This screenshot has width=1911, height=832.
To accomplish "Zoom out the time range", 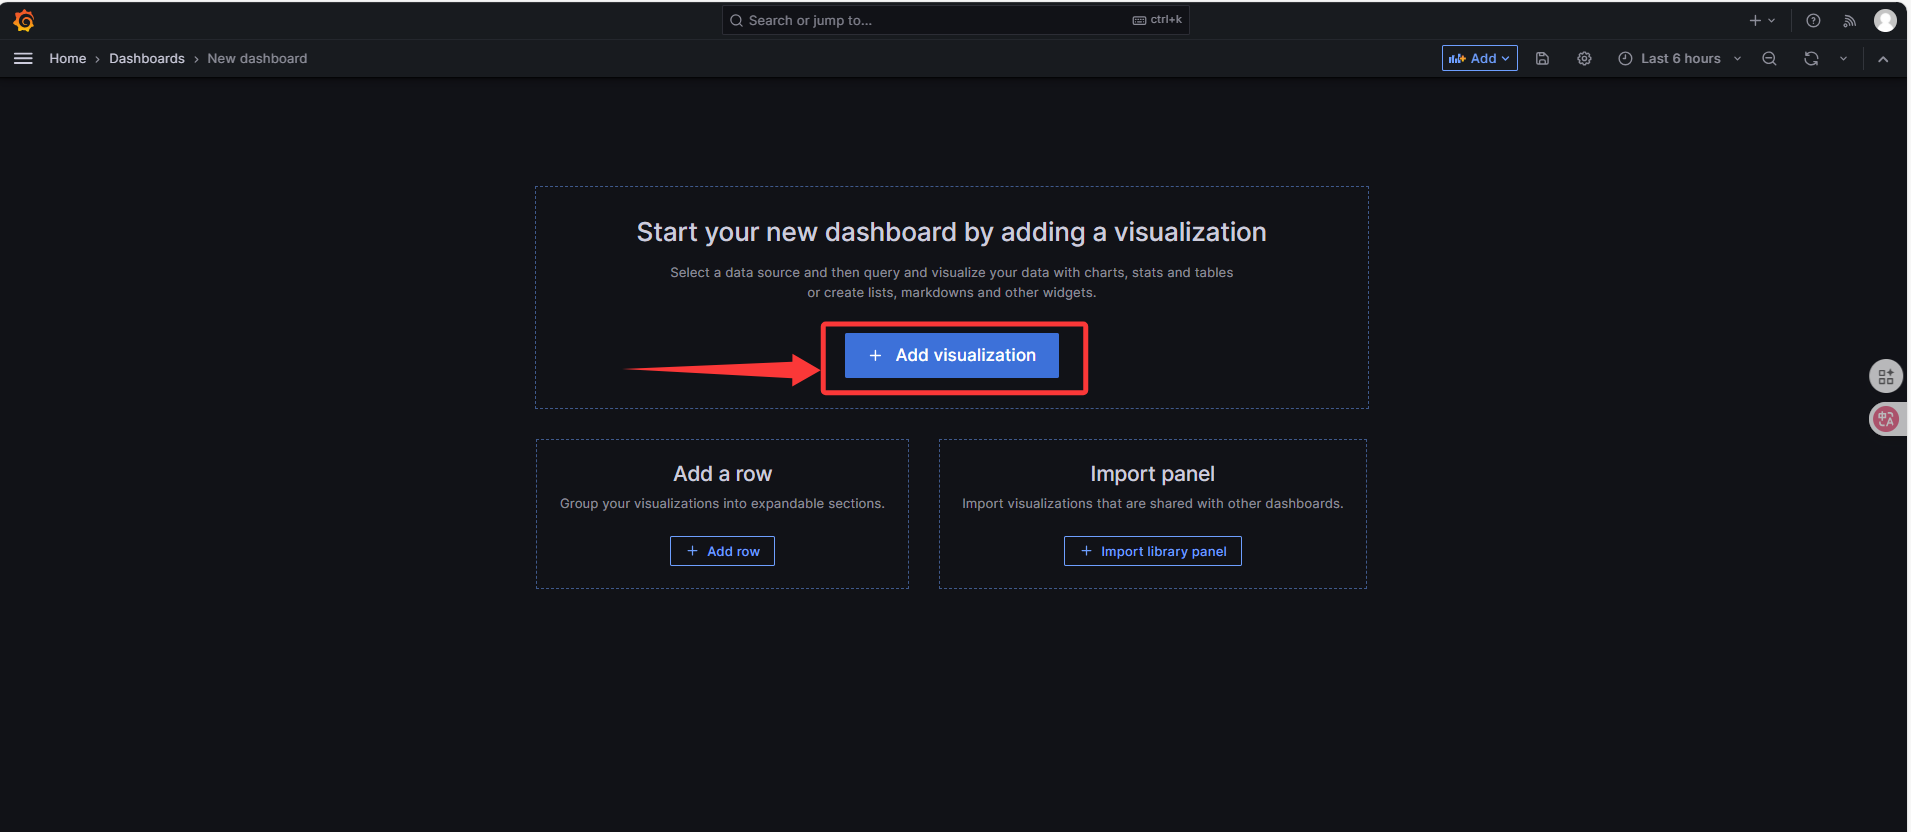I will pos(1769,59).
